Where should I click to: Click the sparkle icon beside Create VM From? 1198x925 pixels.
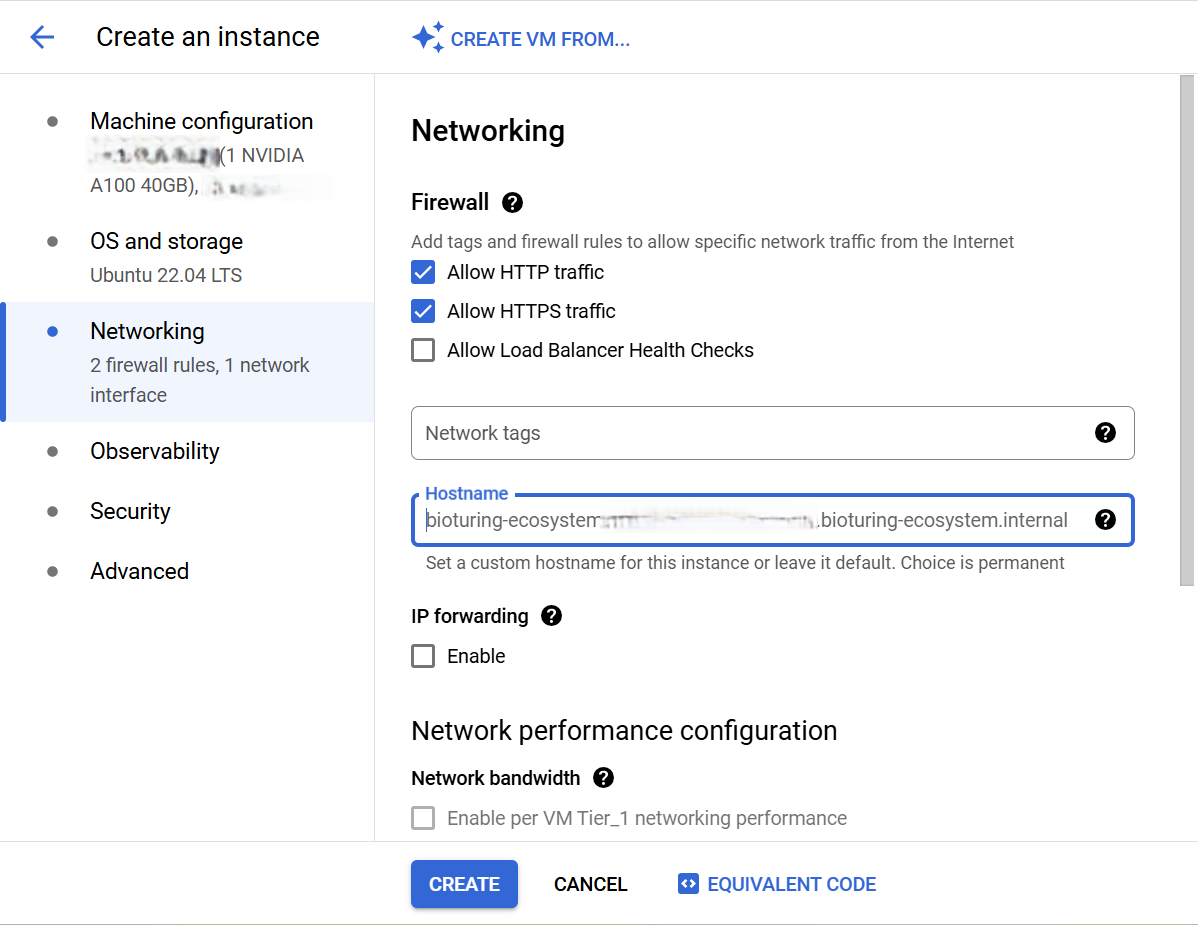tap(427, 38)
